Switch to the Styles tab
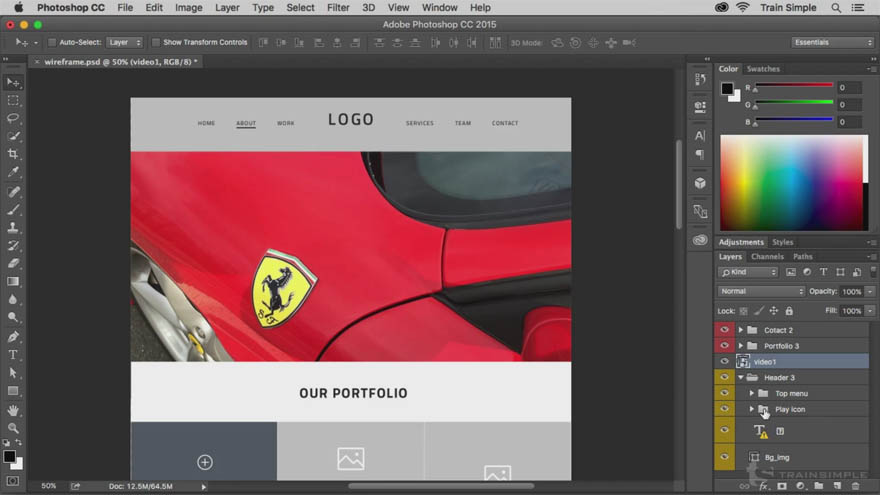Screen dimensions: 880x495 (782, 242)
